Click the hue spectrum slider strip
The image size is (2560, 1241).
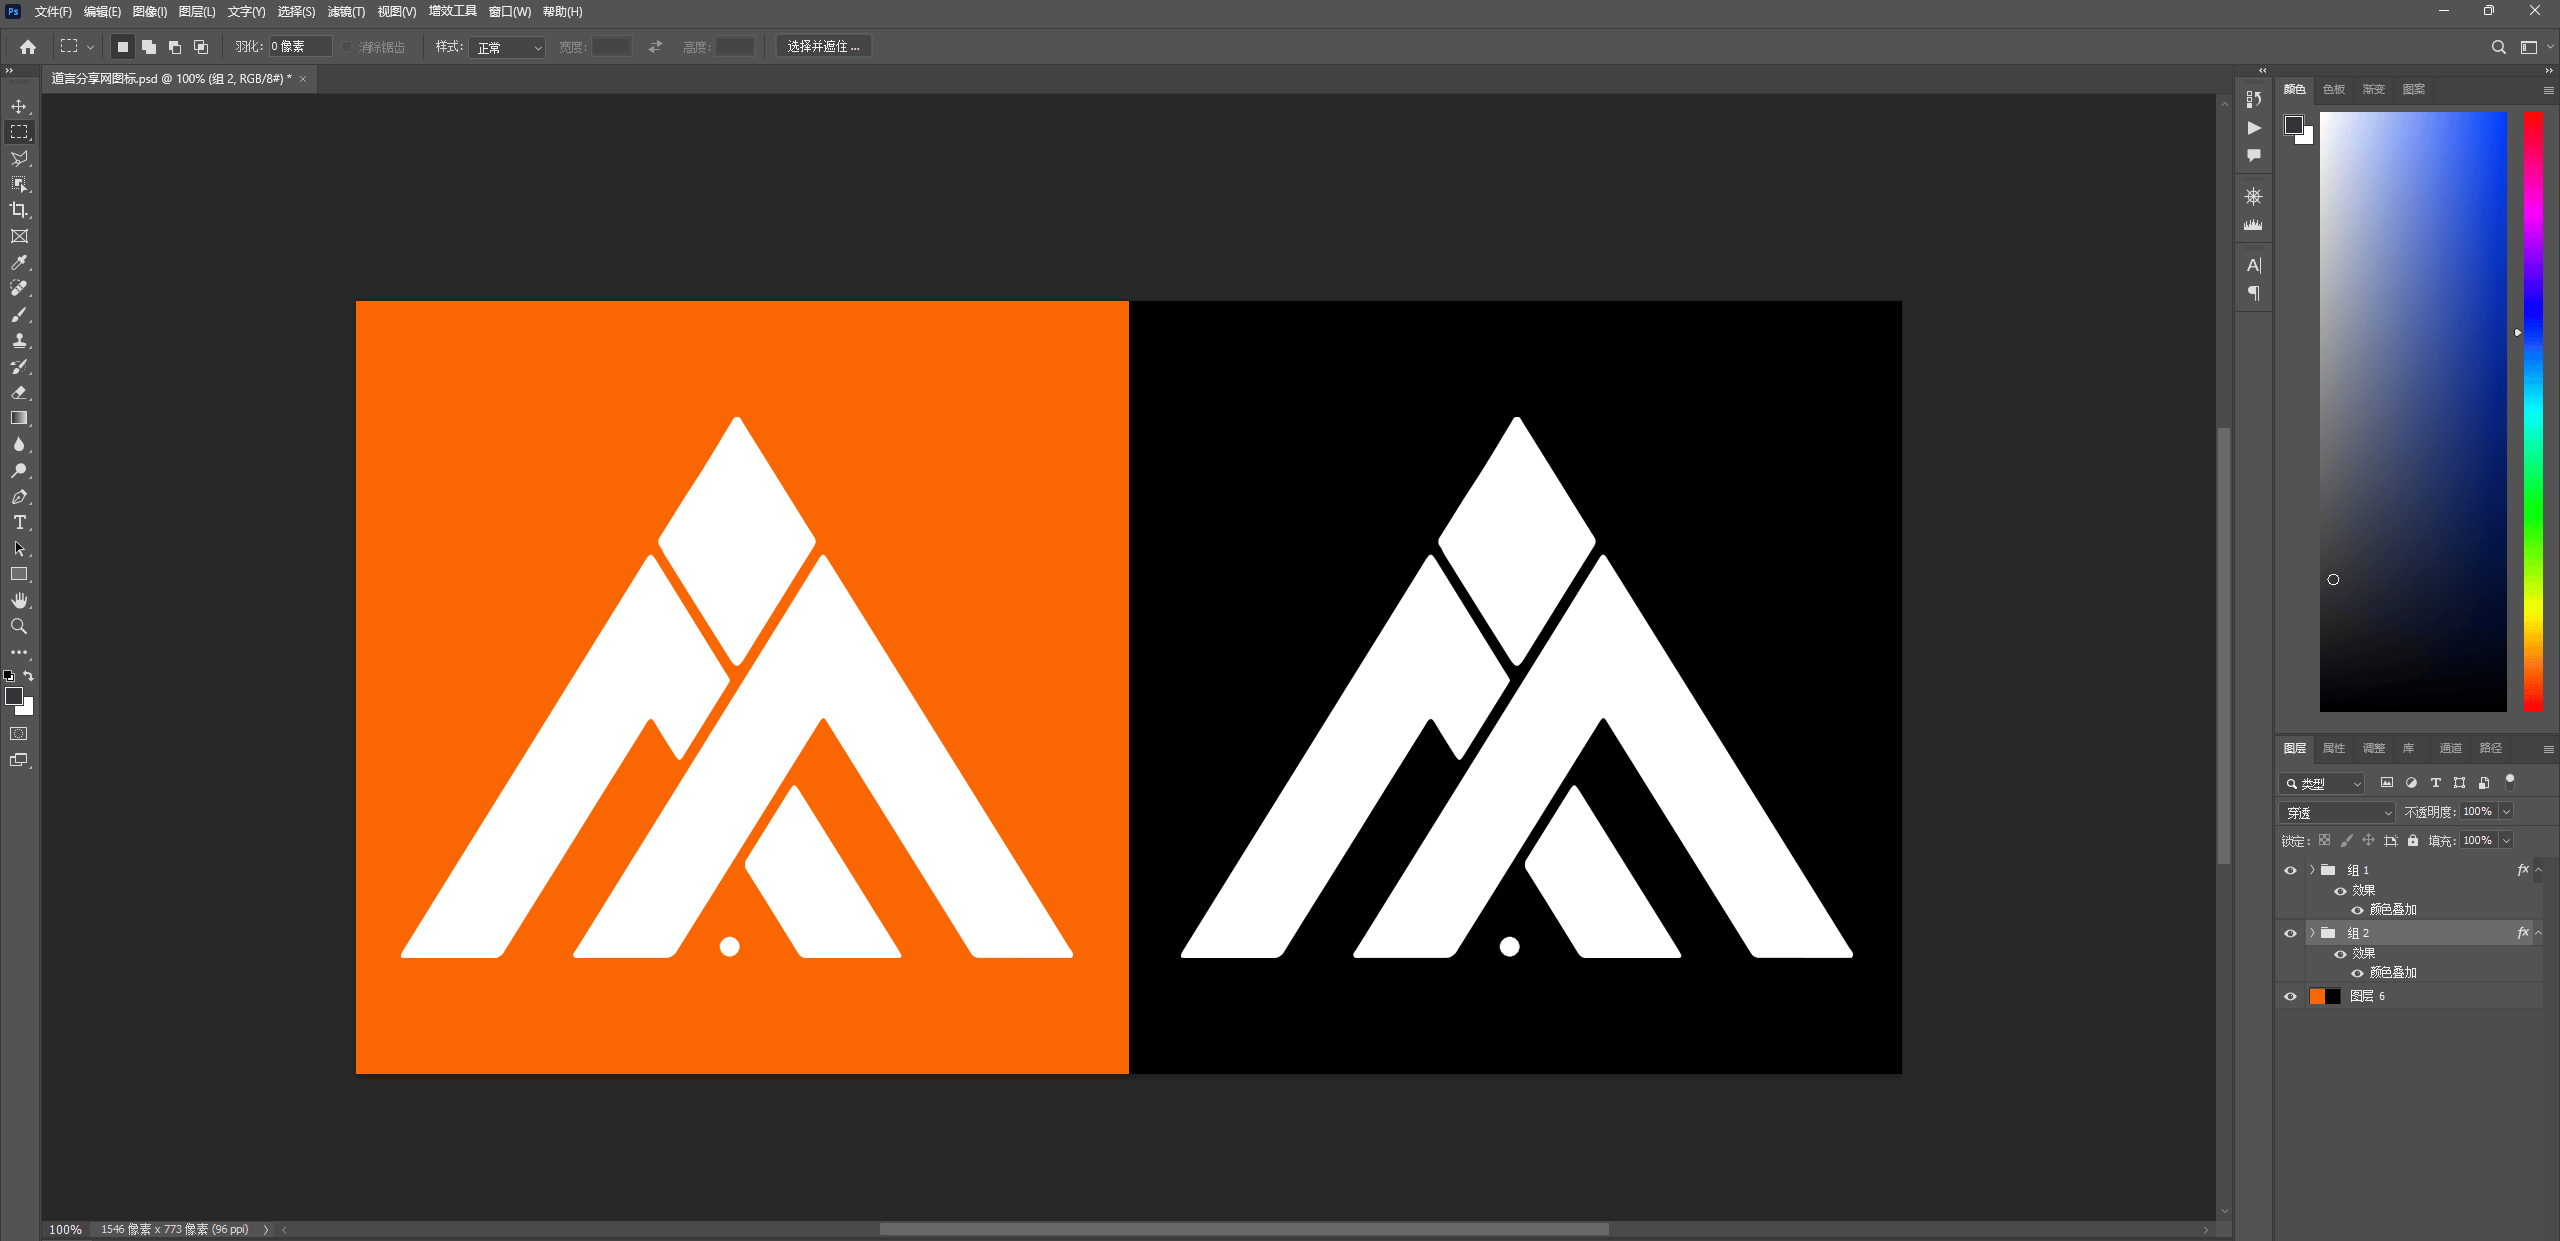pyautogui.click(x=2533, y=410)
